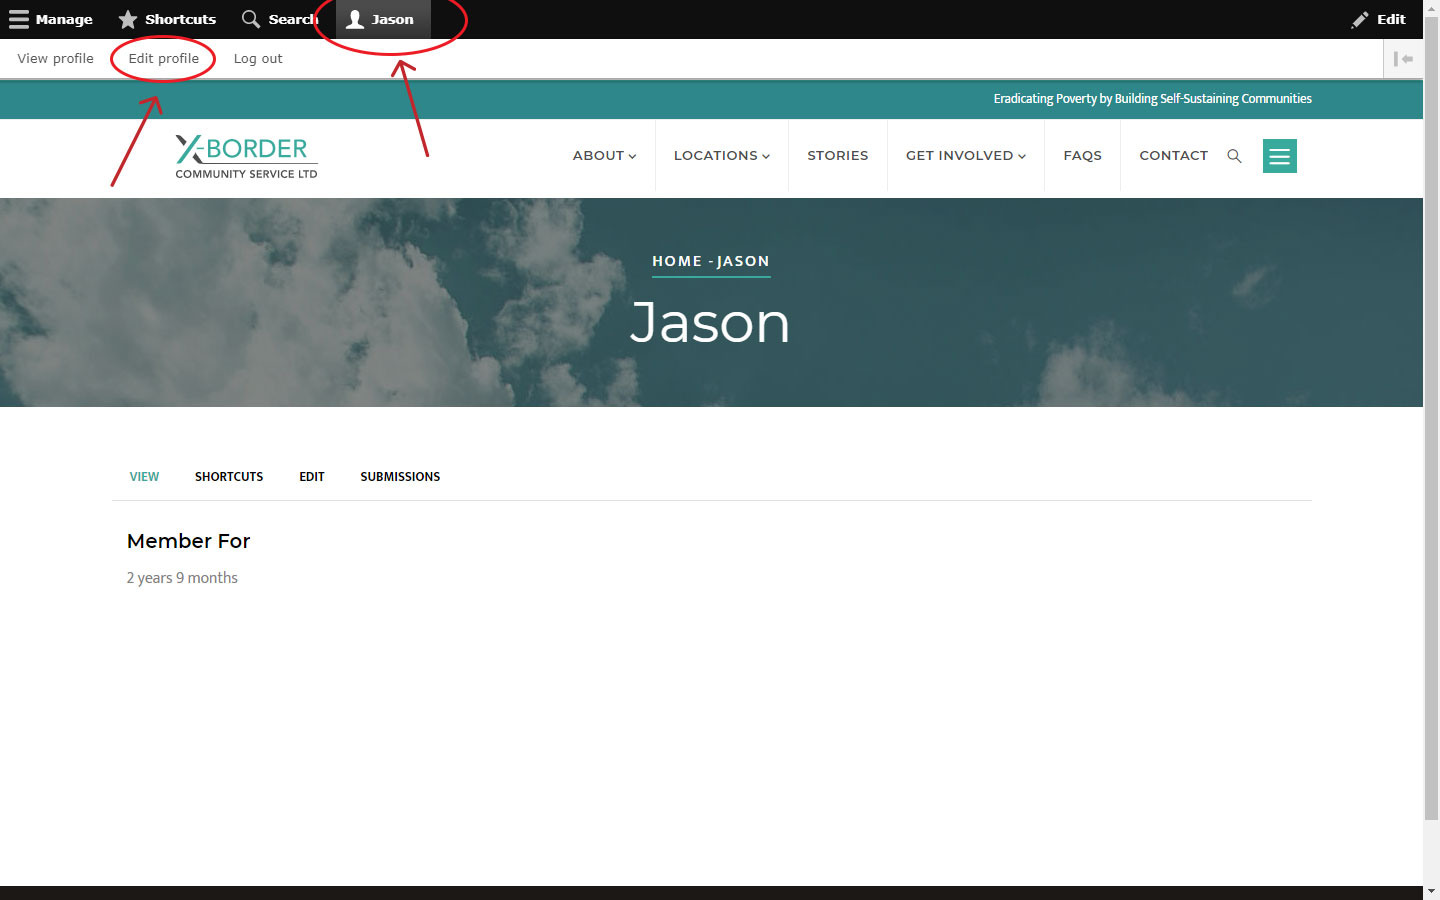1440x900 pixels.
Task: Log out of the account
Action: click(x=258, y=59)
